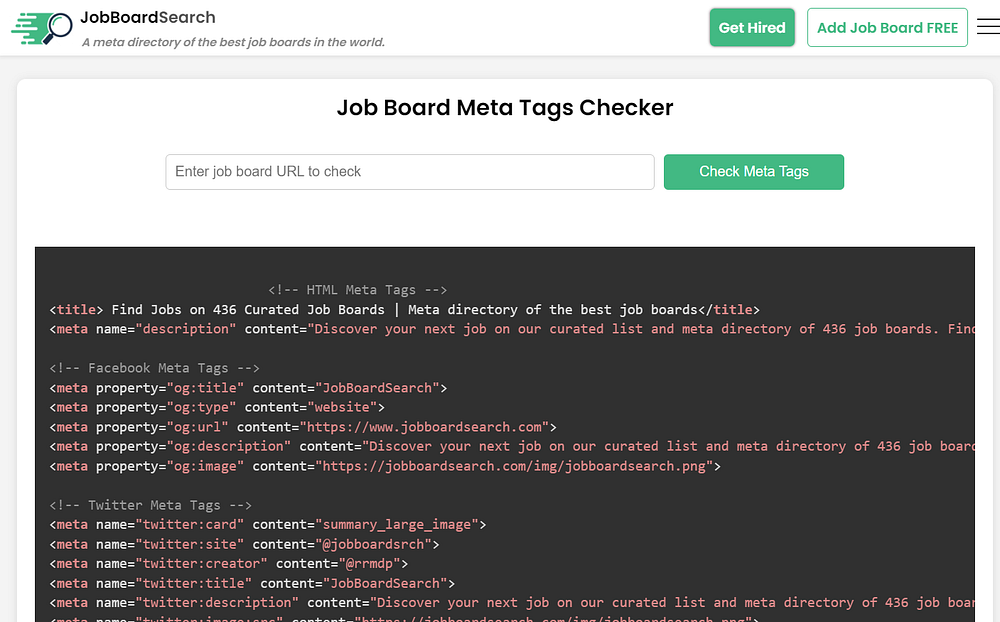1000x622 pixels.
Task: Click Add Job Board FREE button
Action: point(887,28)
